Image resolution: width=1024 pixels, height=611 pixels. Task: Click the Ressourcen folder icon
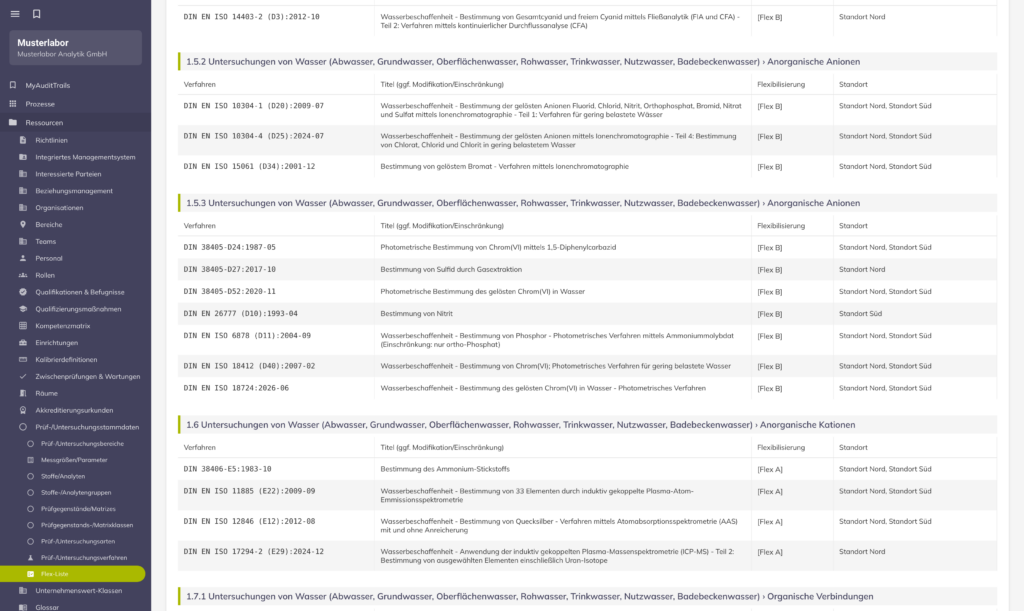(x=12, y=122)
